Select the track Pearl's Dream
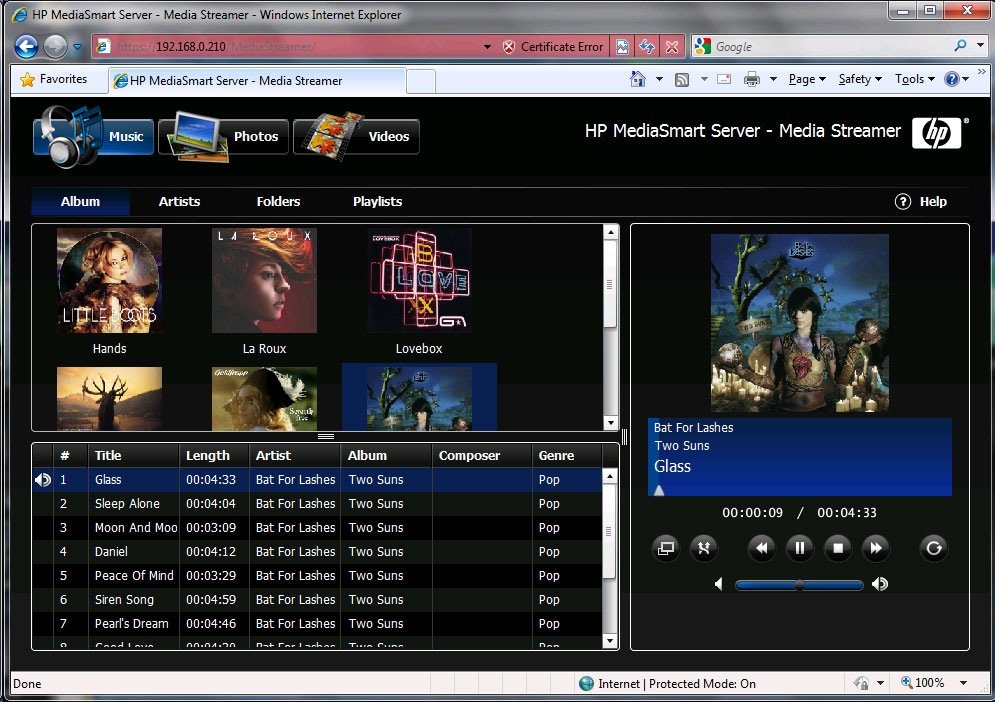 tap(317, 624)
